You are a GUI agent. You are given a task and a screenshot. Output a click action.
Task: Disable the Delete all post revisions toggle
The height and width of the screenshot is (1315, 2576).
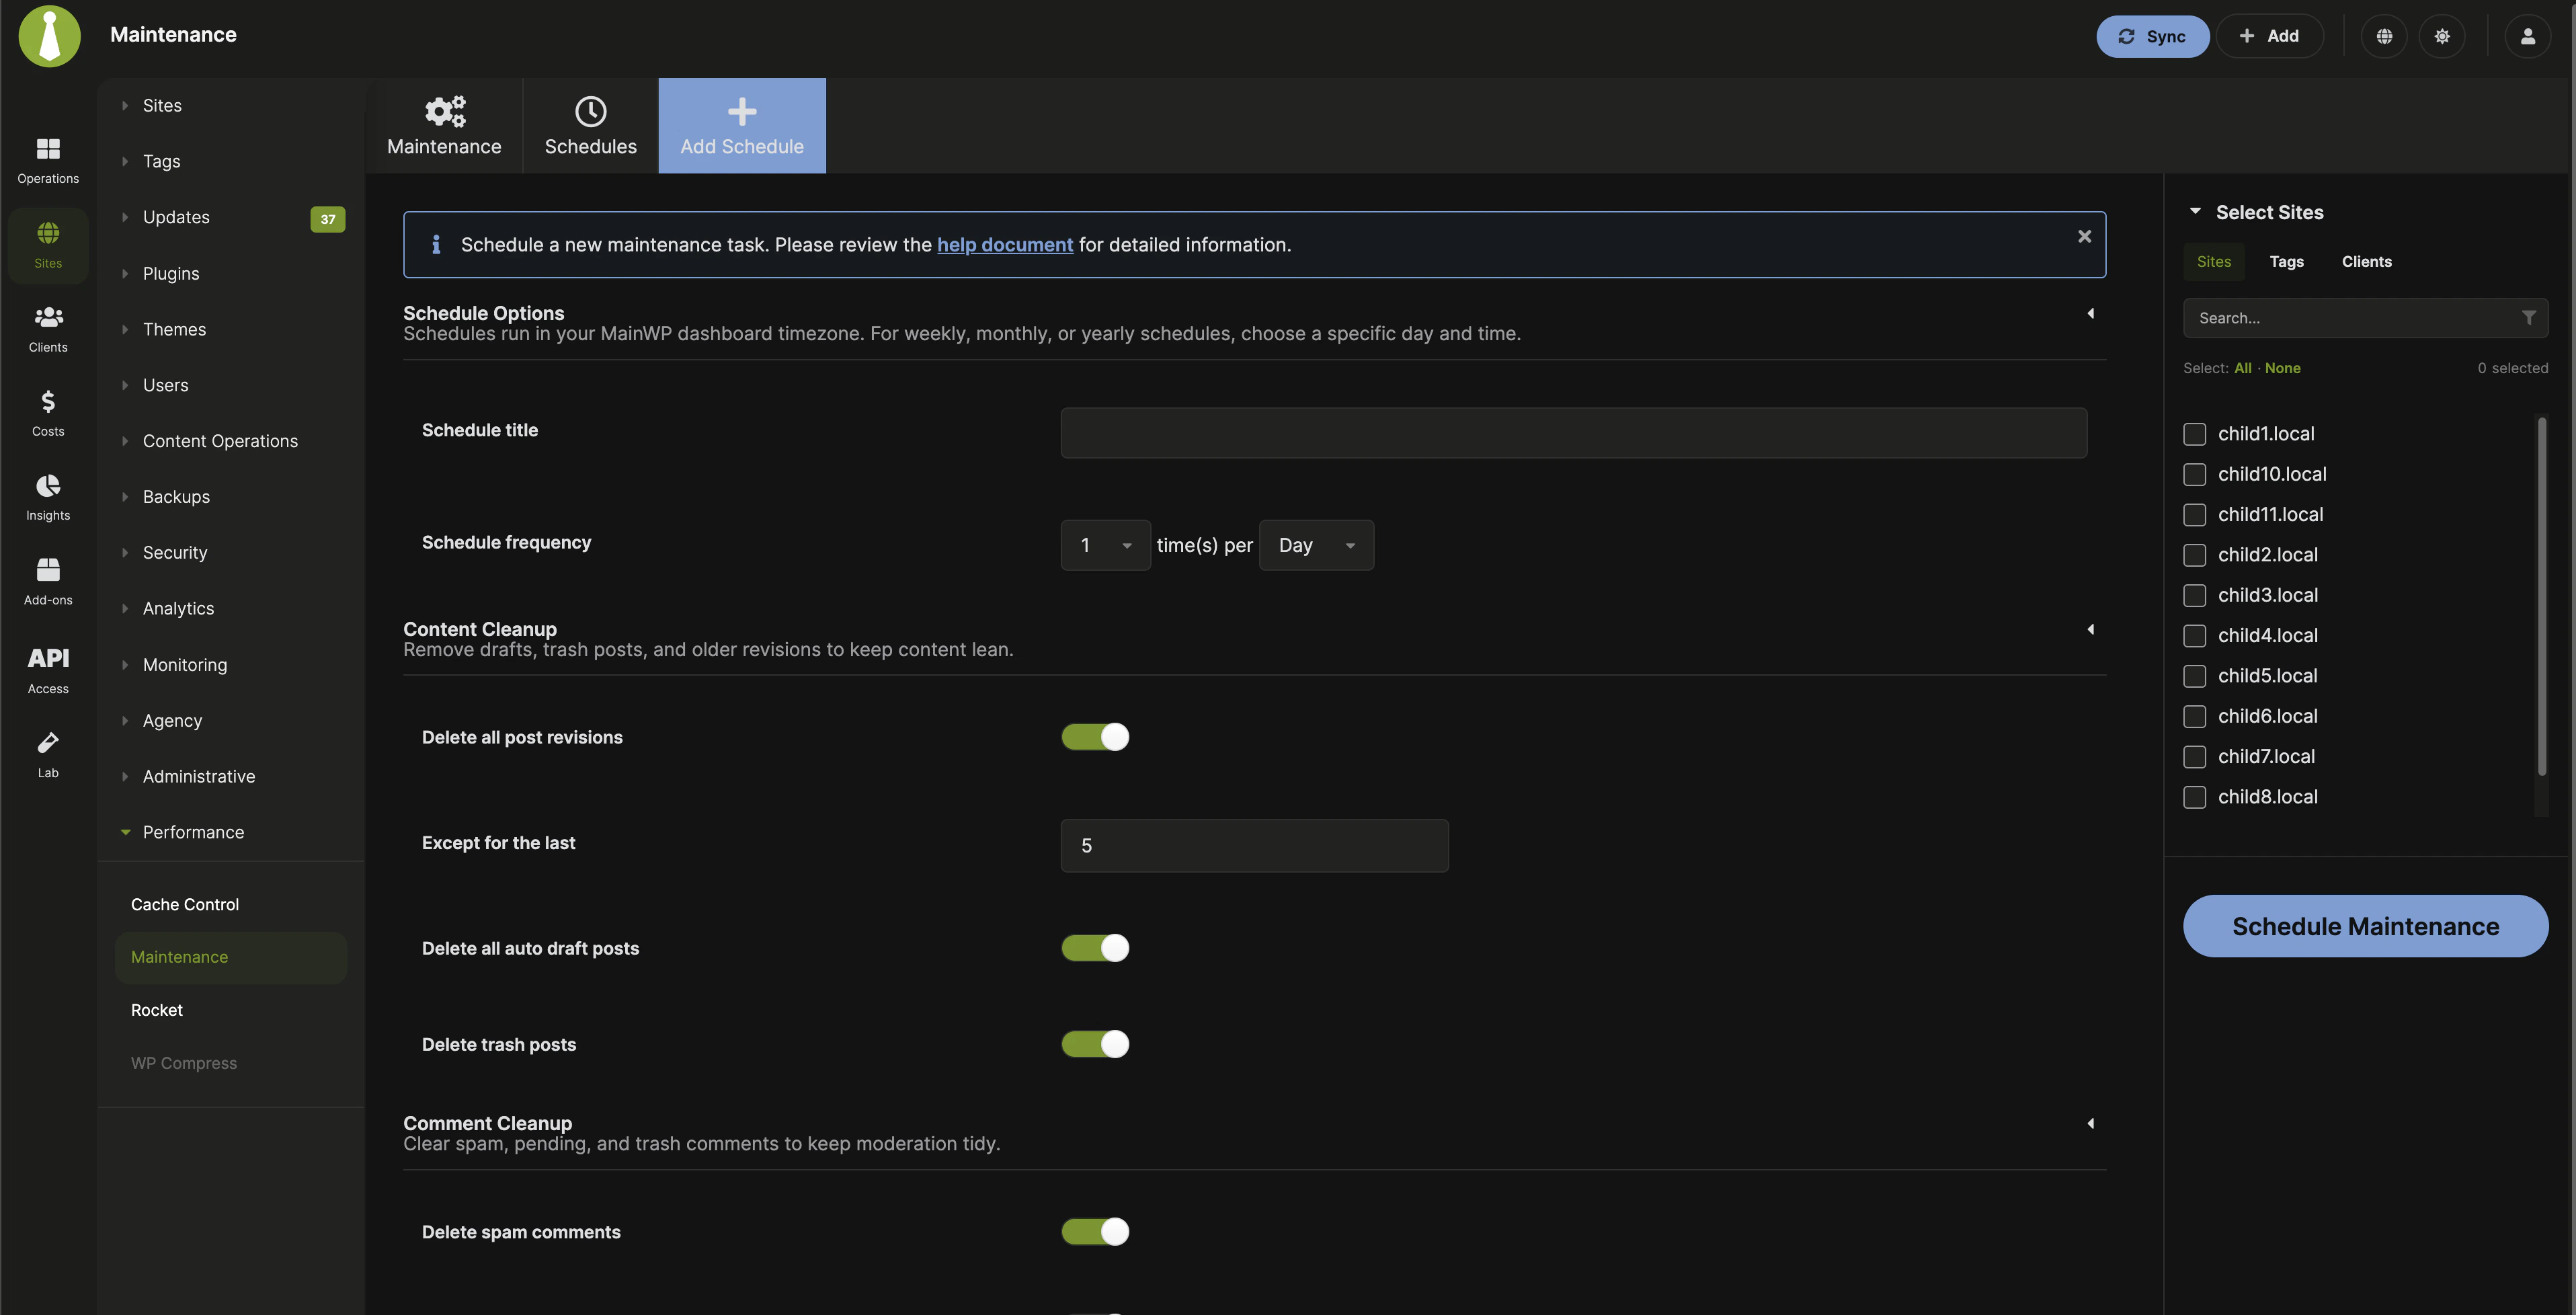click(x=1095, y=737)
